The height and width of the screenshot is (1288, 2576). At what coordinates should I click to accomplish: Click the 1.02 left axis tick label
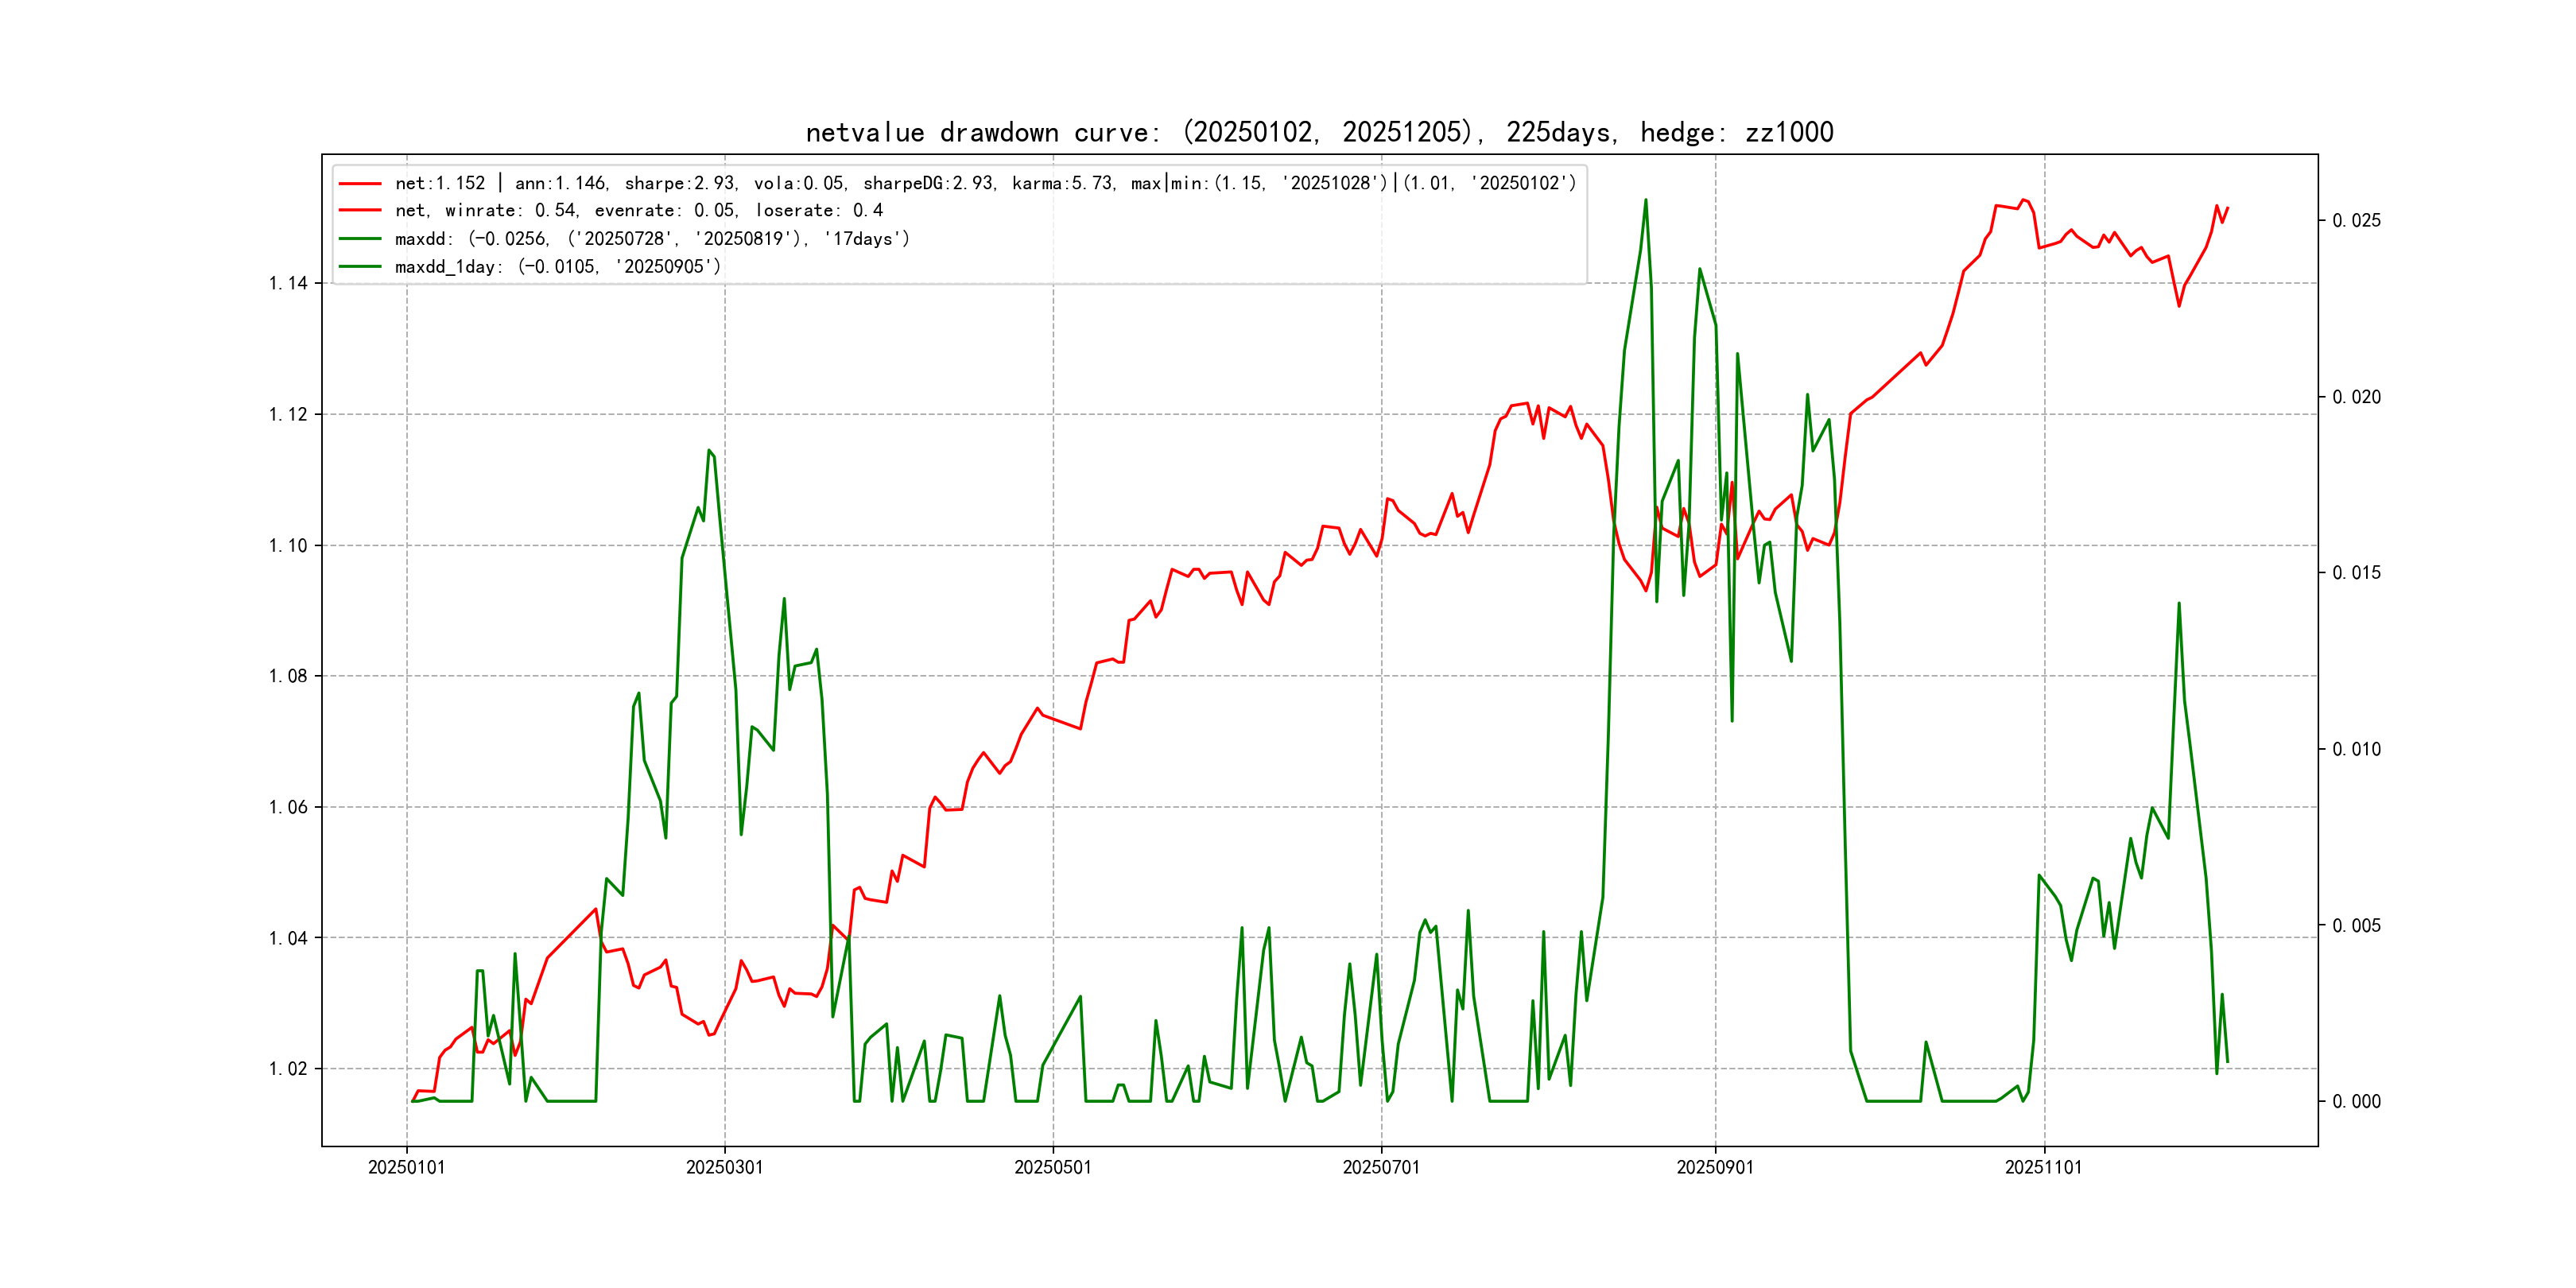288,1069
